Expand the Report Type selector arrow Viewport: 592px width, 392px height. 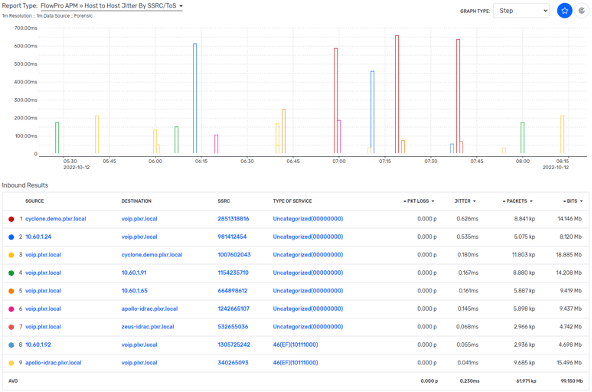181,6
